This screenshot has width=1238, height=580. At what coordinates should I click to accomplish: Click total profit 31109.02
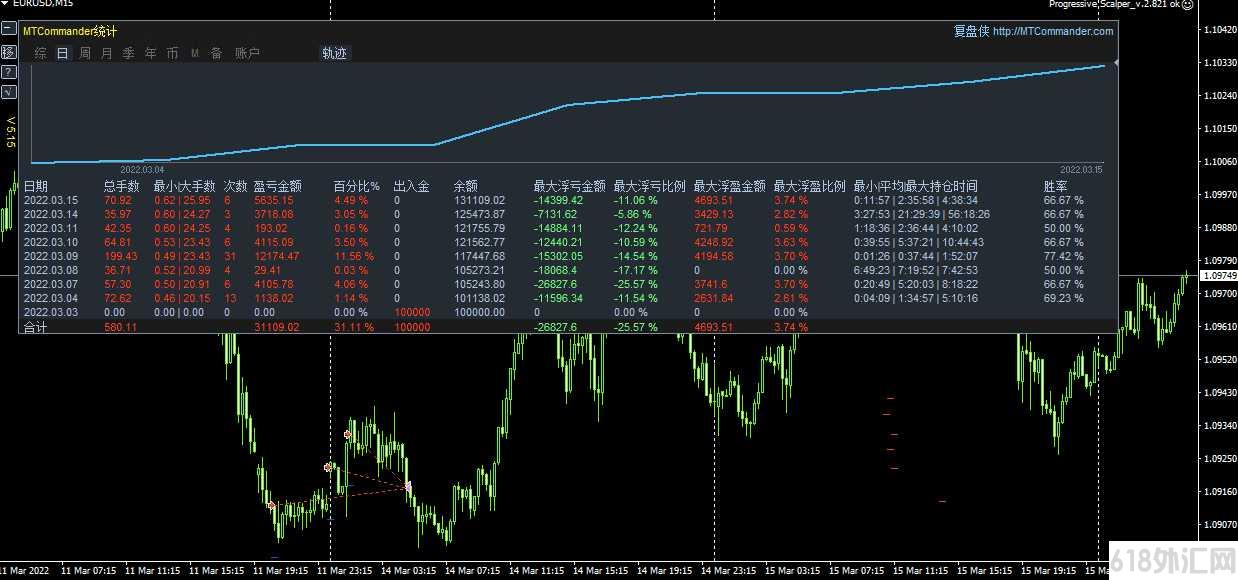[x=276, y=327]
